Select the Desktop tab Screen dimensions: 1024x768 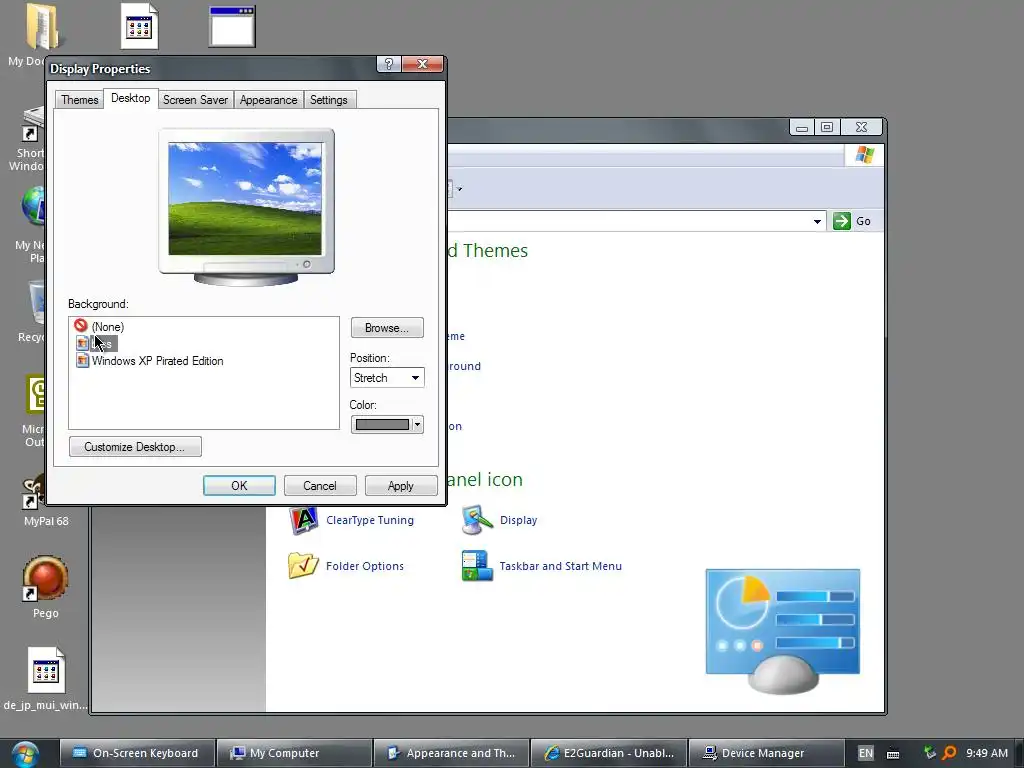131,98
